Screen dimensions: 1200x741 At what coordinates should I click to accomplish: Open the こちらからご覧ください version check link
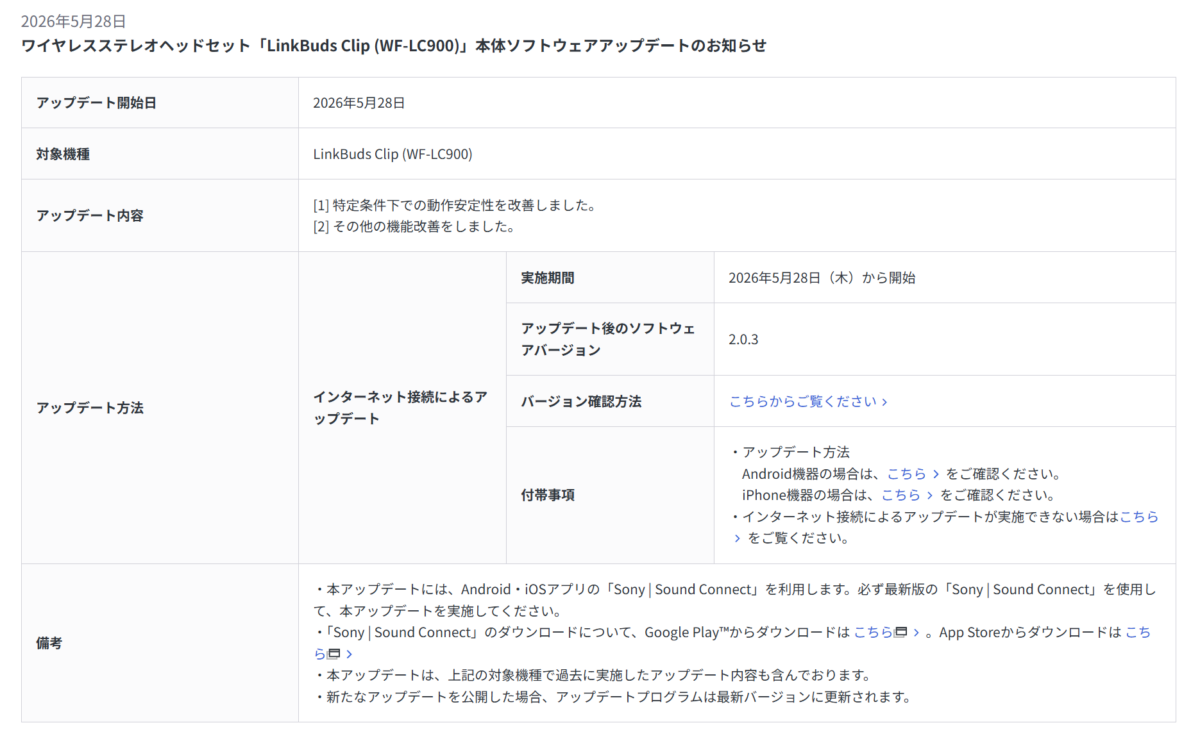[x=808, y=401]
